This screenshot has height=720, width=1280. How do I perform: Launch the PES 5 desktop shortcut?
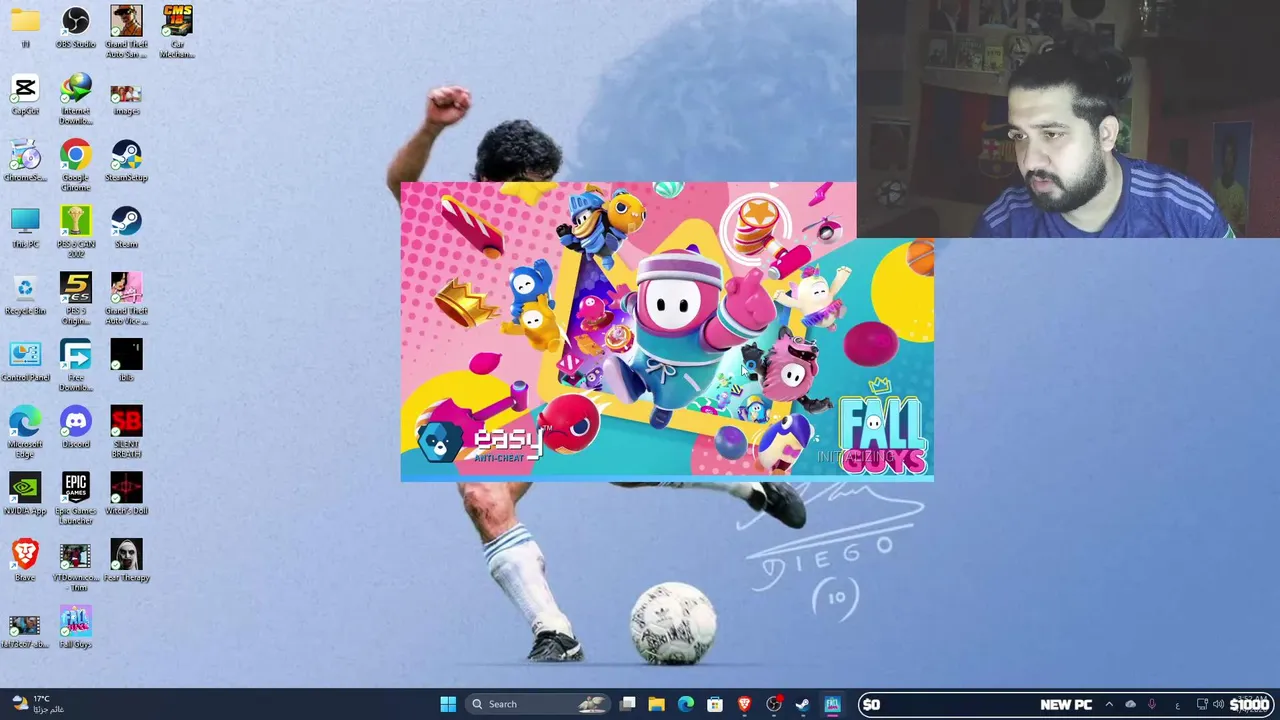click(x=76, y=299)
